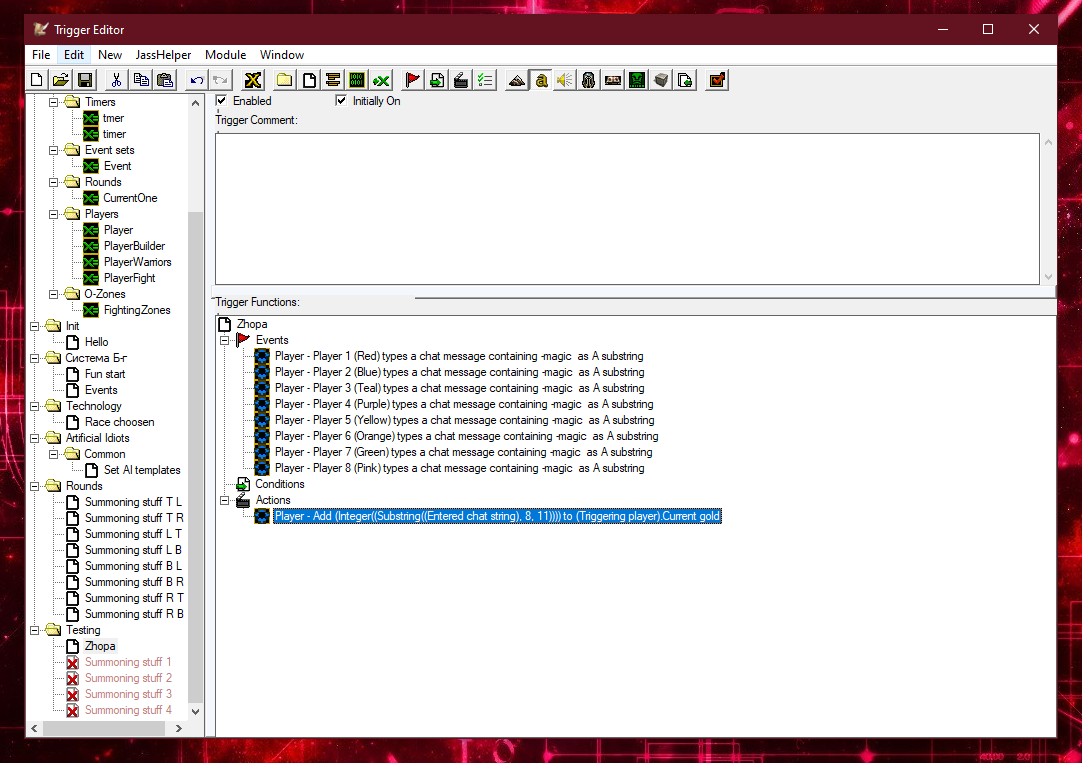Image resolution: width=1082 pixels, height=763 pixels.
Task: Create a new trigger from toolbar
Action: click(x=309, y=80)
